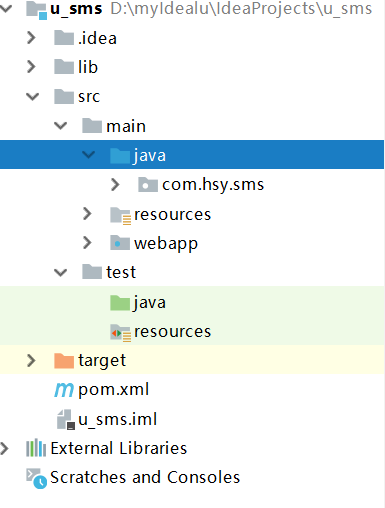
Task: Click the Scratches and Consoles icon
Action: pos(36,478)
